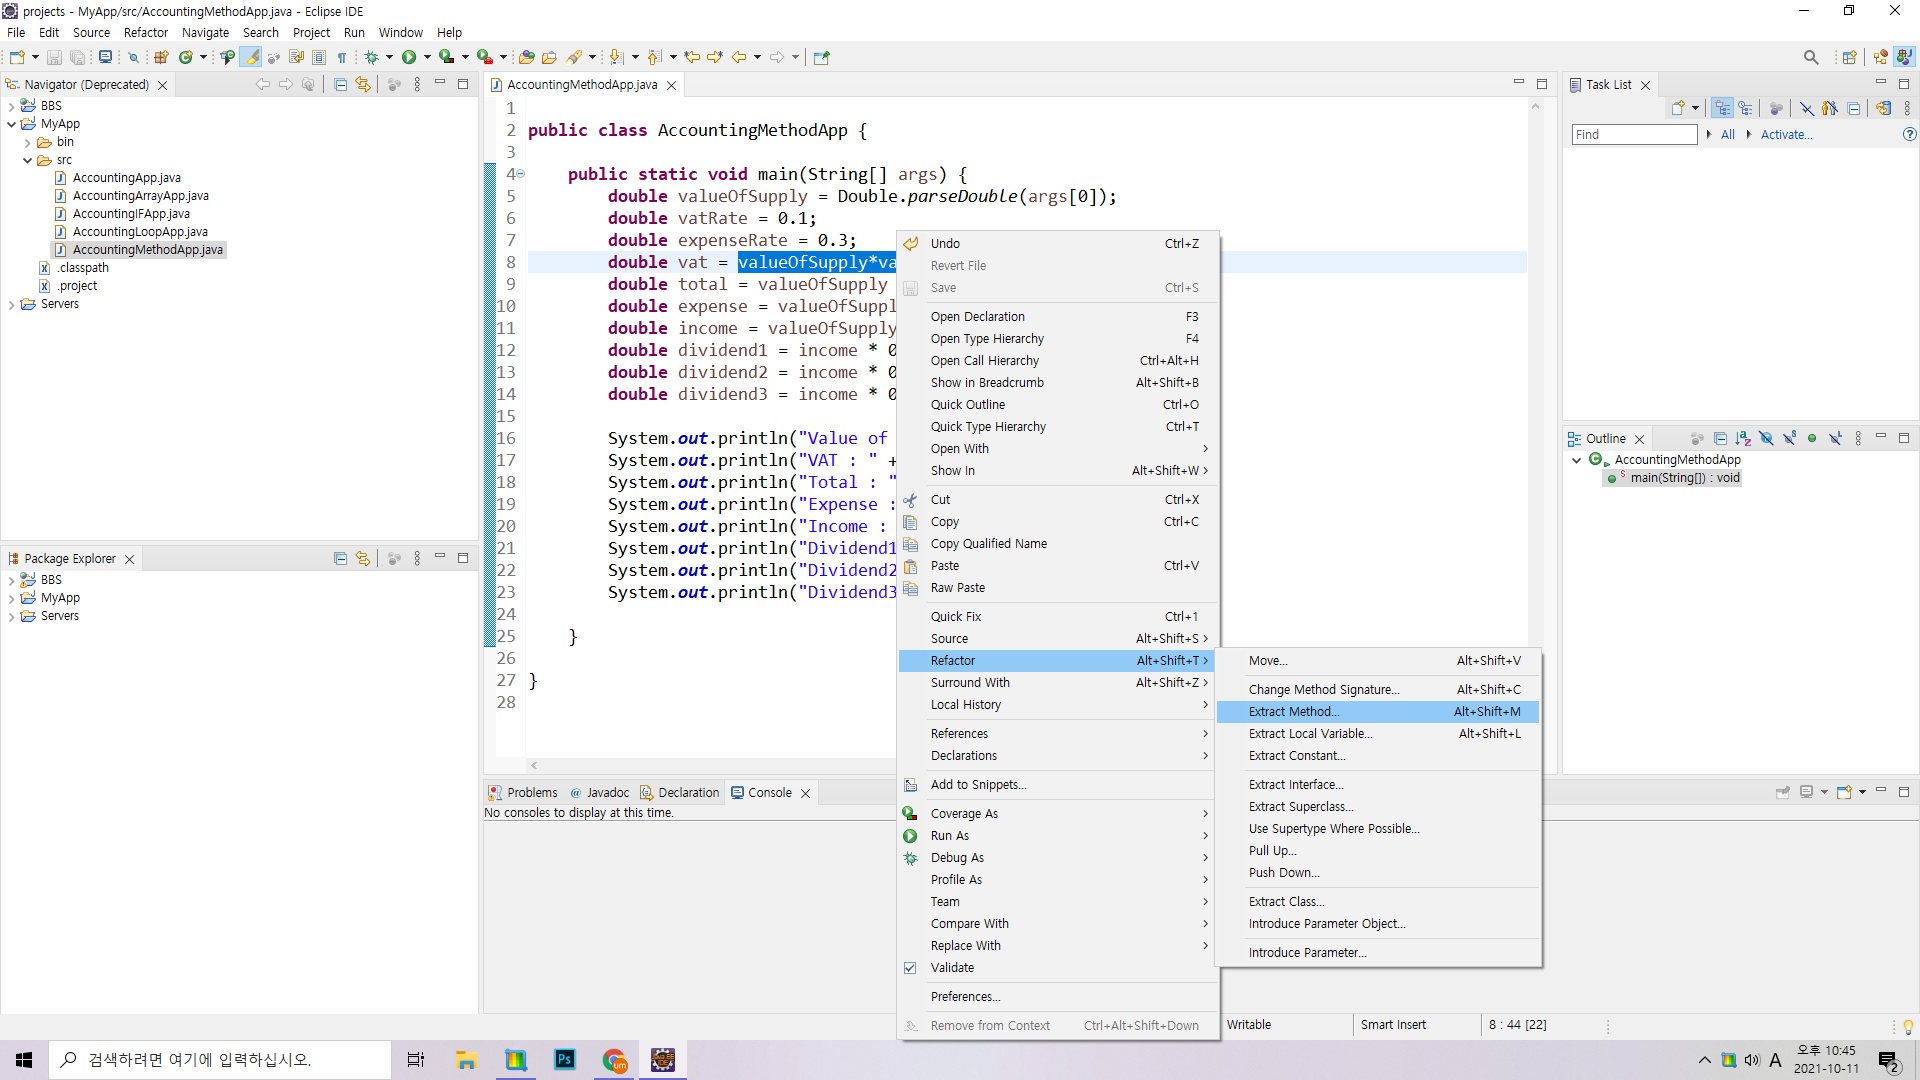1920x1080 pixels.
Task: Click the Task List help question icon
Action: pyautogui.click(x=1909, y=134)
